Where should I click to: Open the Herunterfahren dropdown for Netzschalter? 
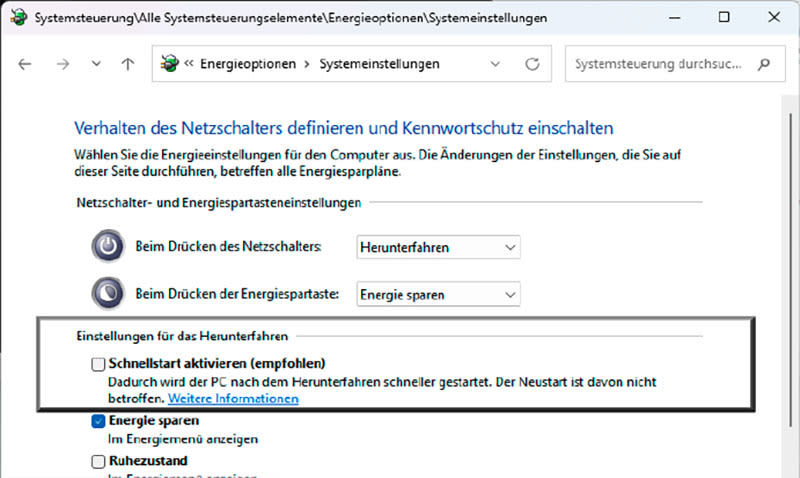438,247
